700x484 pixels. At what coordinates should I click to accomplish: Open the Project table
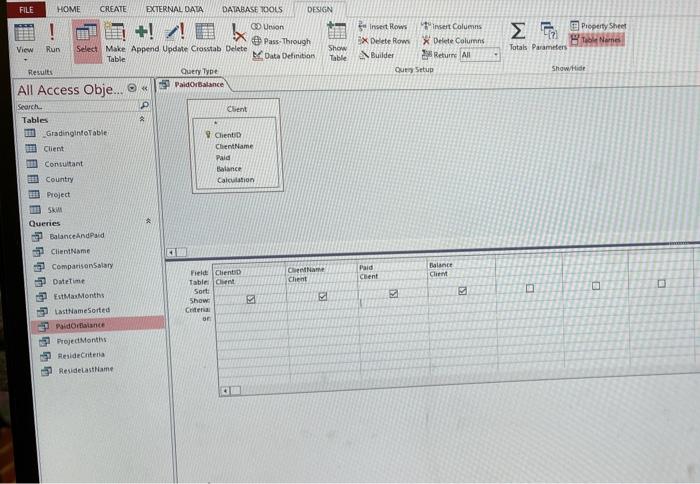(x=50, y=194)
